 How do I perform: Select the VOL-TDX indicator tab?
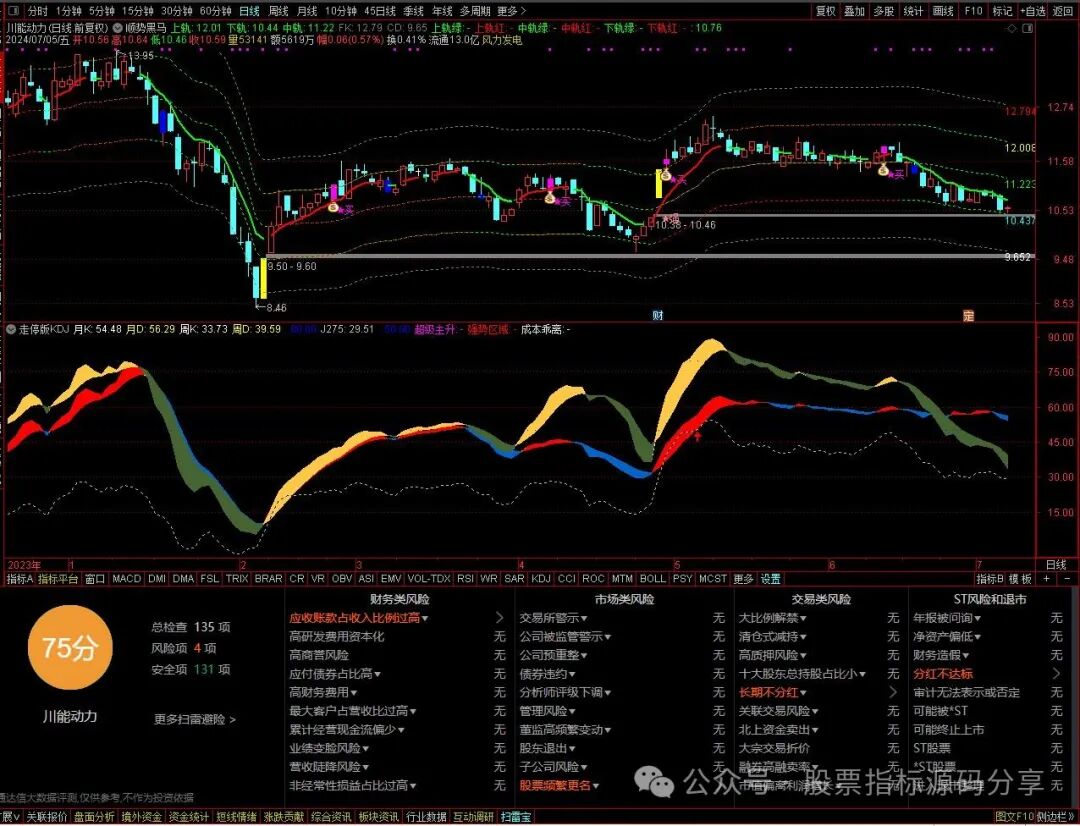[428, 579]
